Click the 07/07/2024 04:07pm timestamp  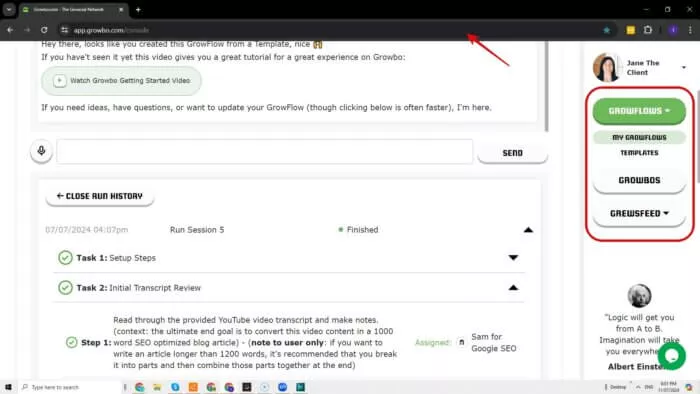[87, 230]
